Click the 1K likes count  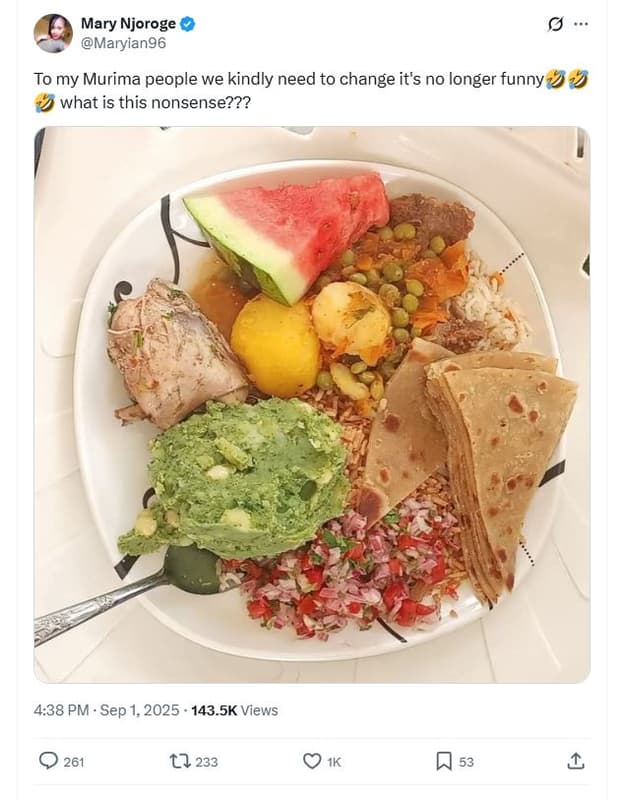point(334,762)
